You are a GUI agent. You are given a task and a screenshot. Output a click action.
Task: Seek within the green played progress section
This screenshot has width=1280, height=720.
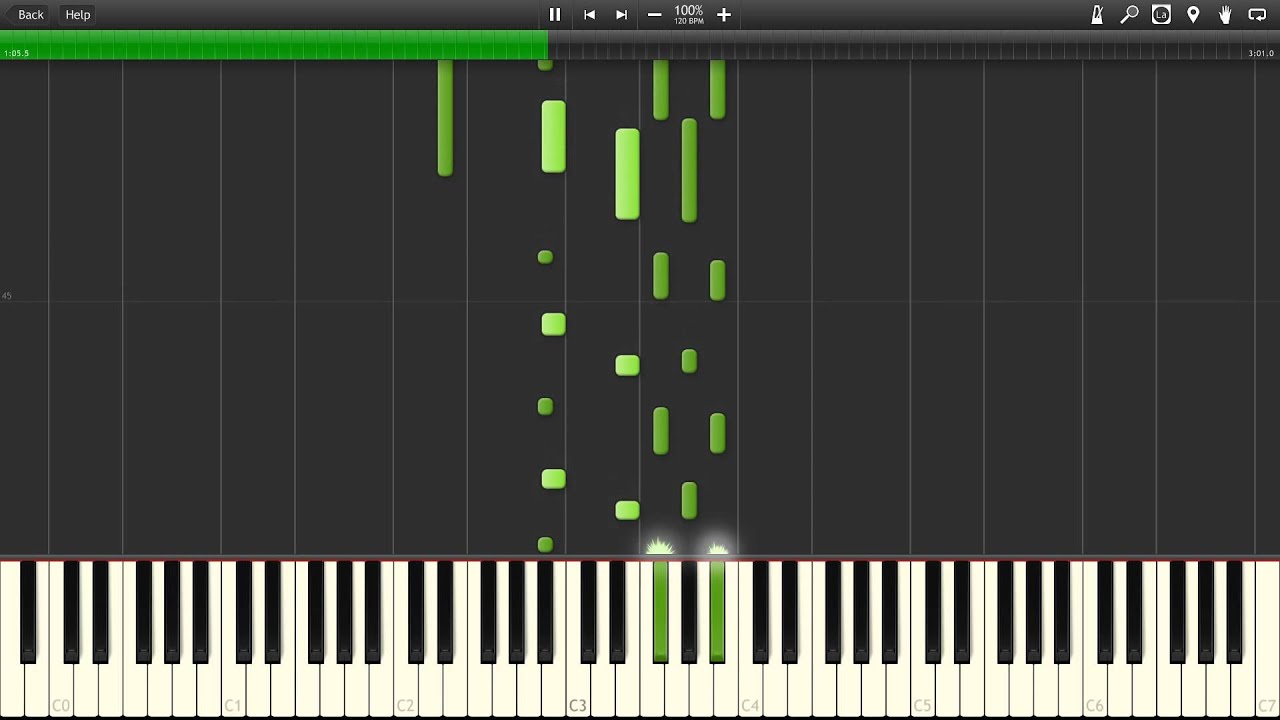270,46
